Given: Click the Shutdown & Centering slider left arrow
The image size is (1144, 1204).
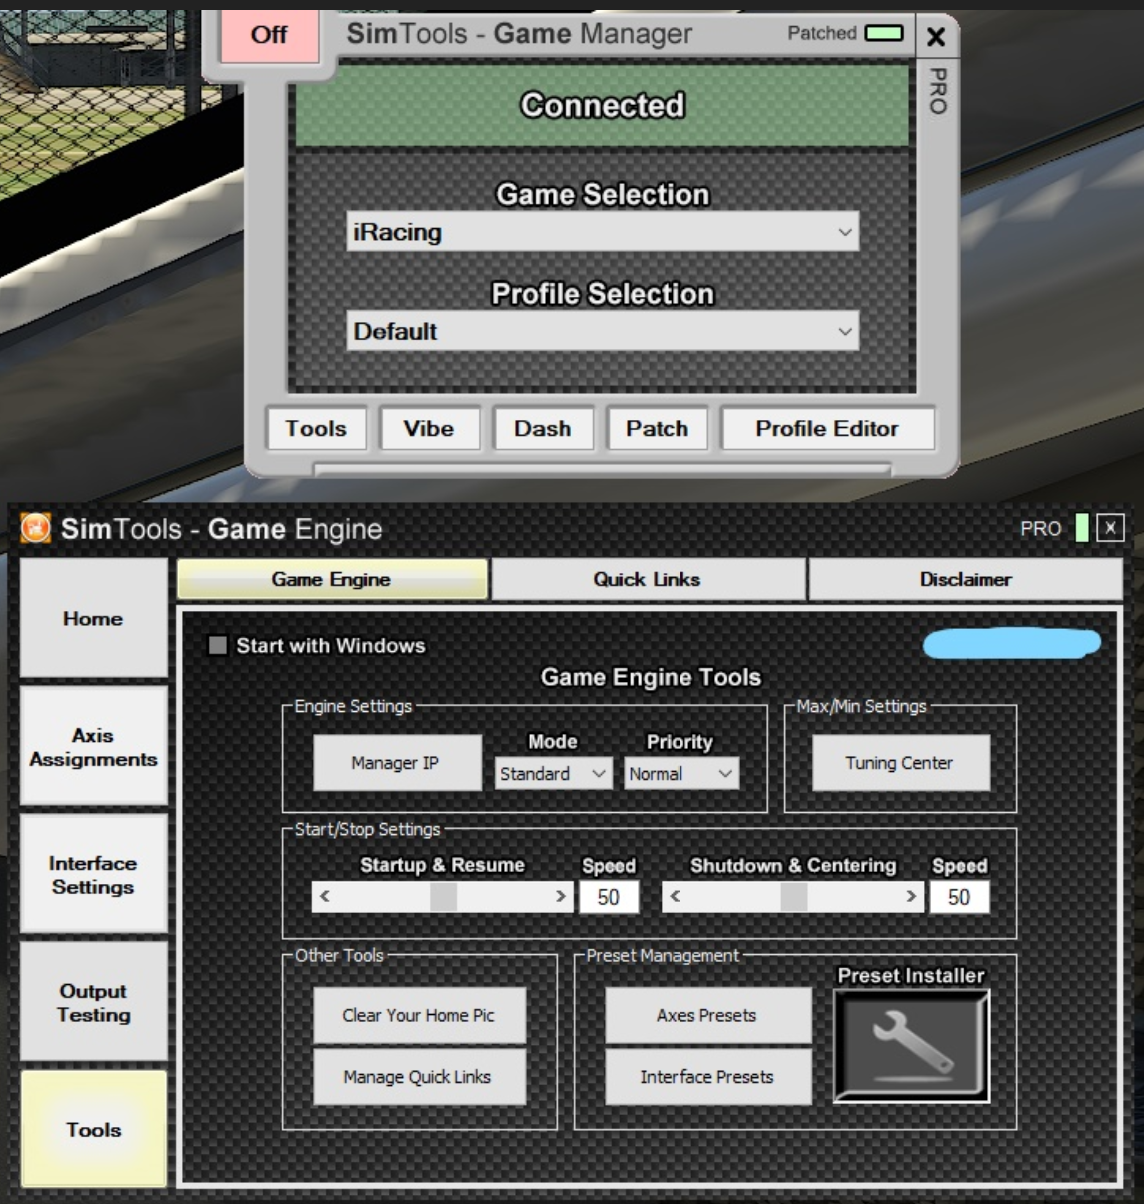Looking at the screenshot, I should tap(675, 896).
